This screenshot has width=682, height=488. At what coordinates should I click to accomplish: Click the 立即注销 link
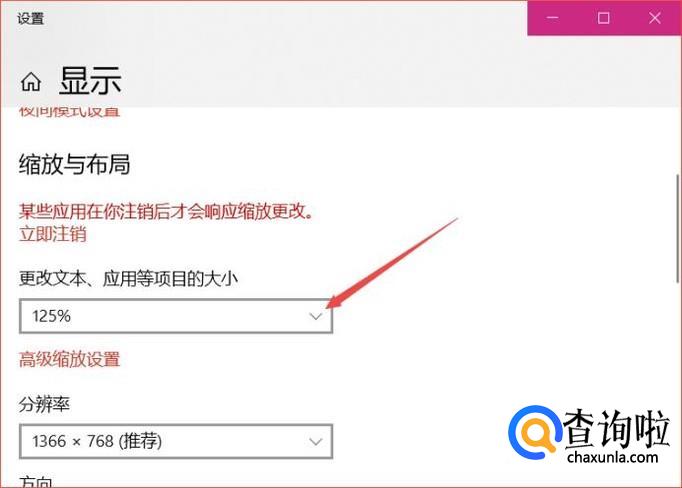(53, 234)
